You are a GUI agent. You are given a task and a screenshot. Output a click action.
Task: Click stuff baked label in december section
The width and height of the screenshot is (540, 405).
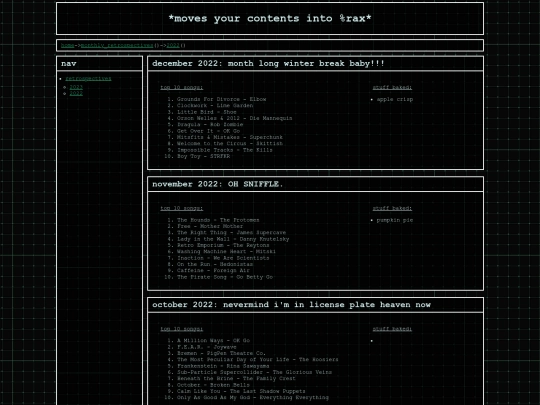tap(392, 87)
